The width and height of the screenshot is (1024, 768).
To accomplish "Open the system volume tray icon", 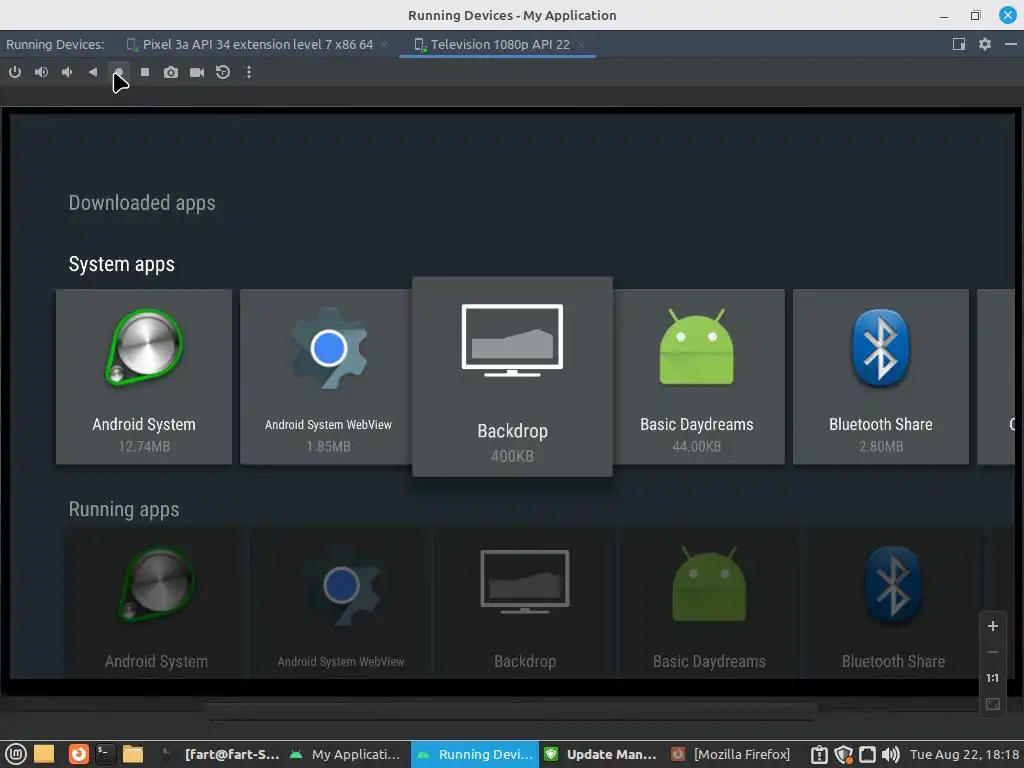I will pyautogui.click(x=890, y=754).
